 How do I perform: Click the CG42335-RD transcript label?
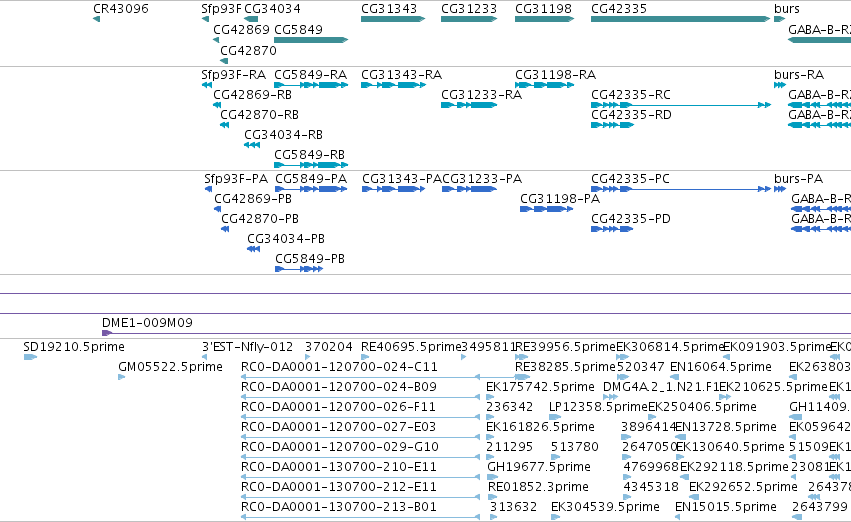coord(631,114)
